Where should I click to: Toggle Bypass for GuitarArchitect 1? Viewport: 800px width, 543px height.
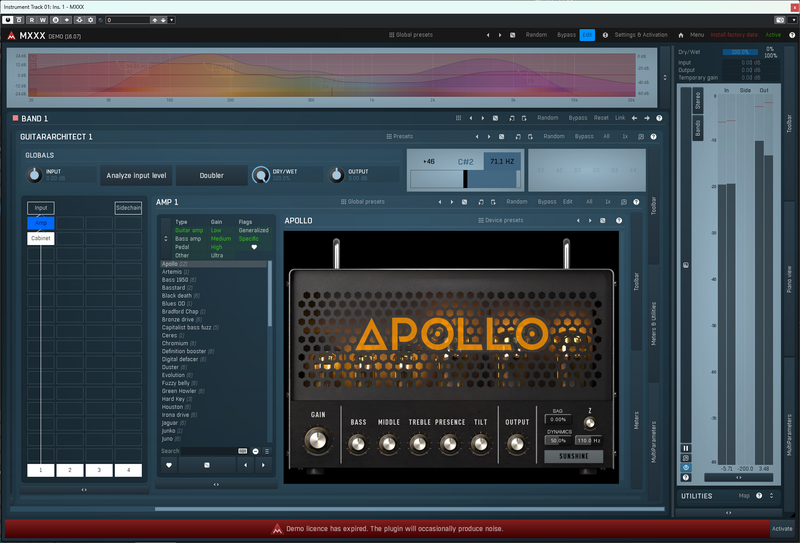pyautogui.click(x=584, y=137)
